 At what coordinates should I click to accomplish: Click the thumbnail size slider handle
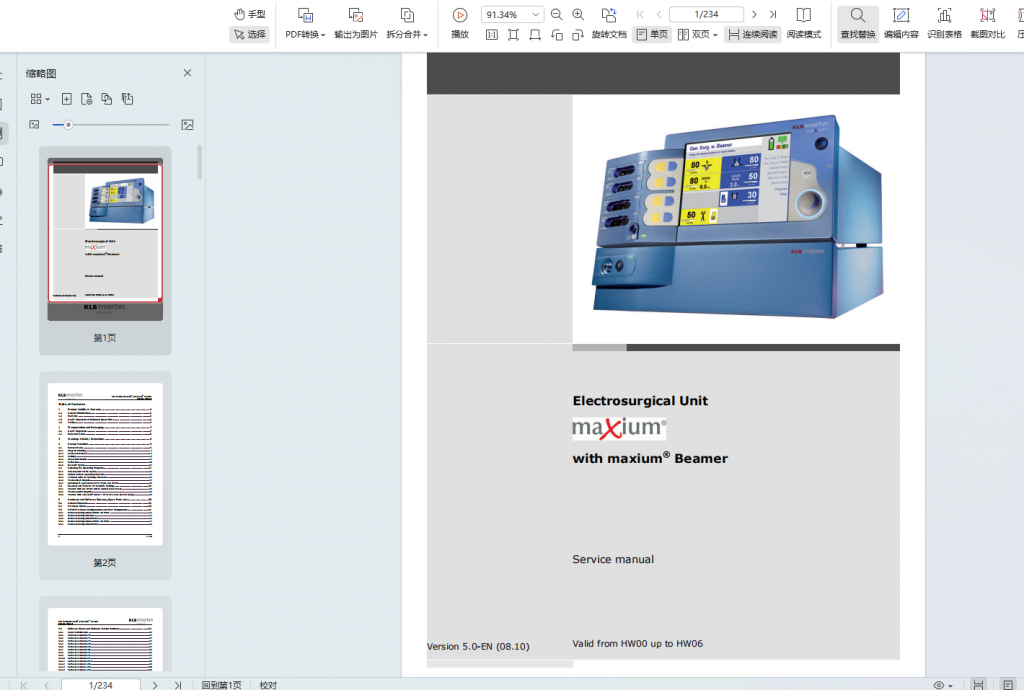68,125
